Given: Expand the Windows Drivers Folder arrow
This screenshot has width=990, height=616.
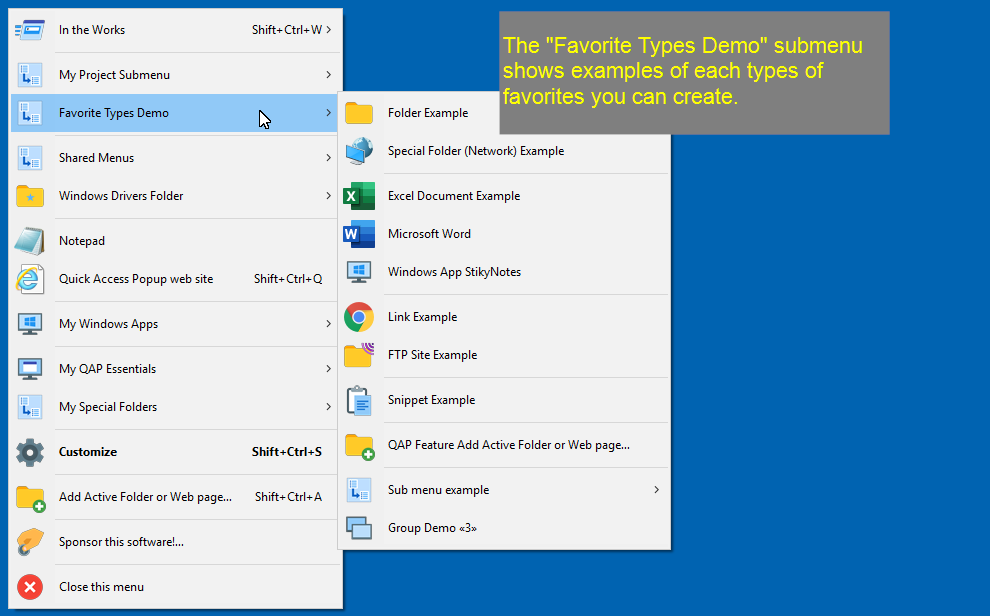Looking at the screenshot, I should point(328,196).
